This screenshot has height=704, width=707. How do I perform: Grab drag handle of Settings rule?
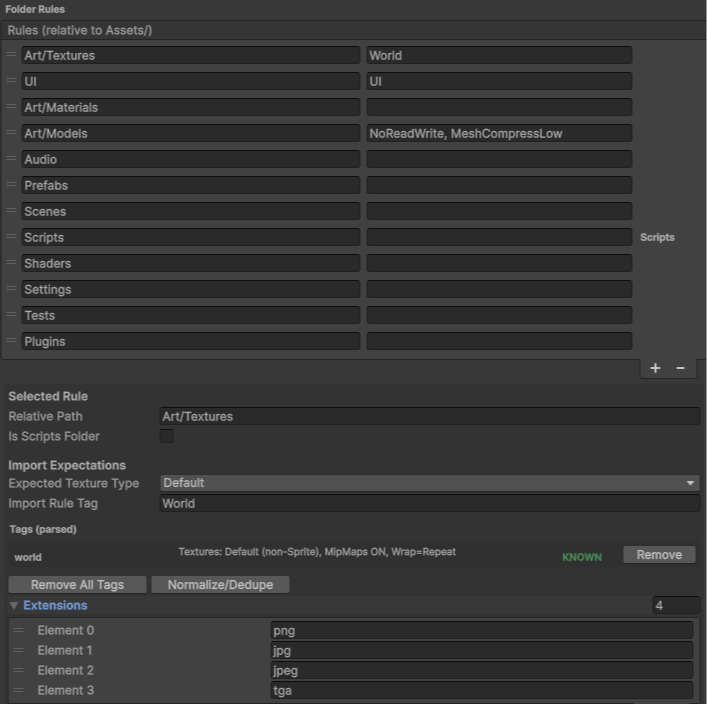[x=11, y=289]
